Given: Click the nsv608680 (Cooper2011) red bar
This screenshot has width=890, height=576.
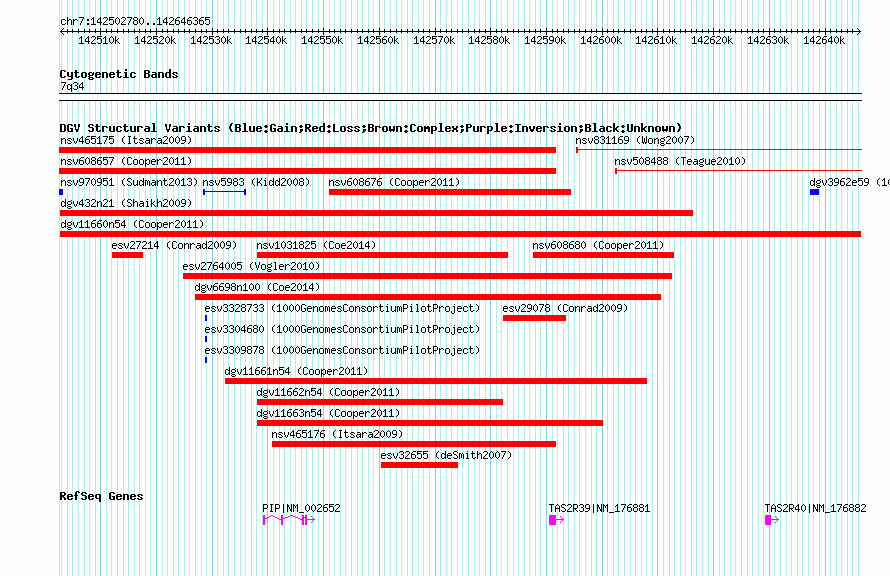Looking at the screenshot, I should (603, 255).
